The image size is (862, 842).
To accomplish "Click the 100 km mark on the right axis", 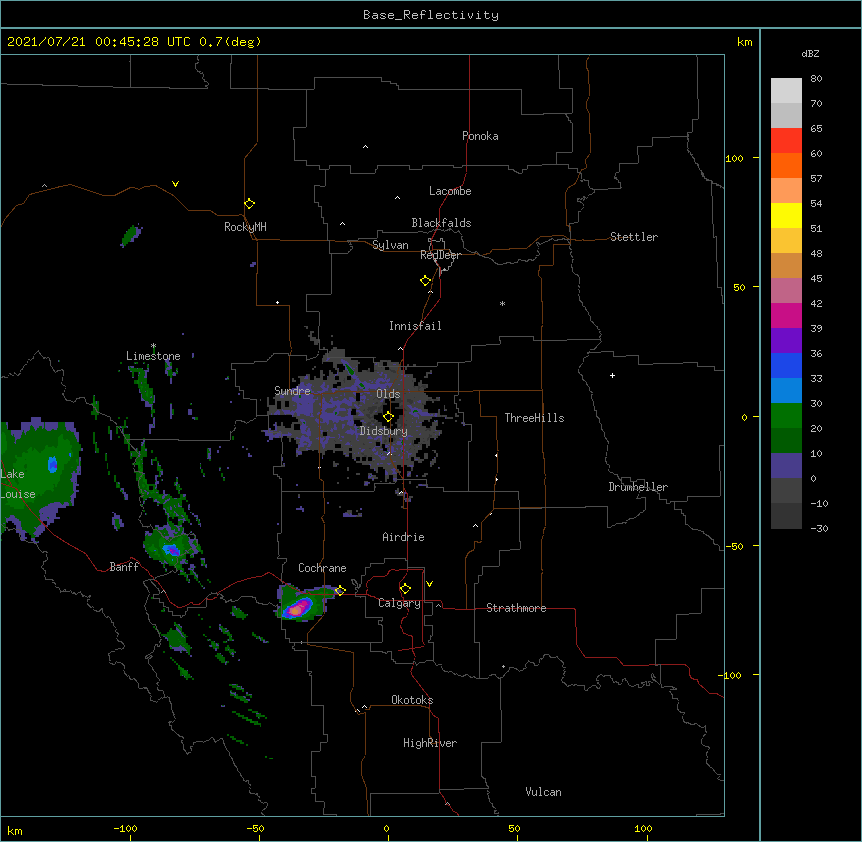I will [x=734, y=159].
